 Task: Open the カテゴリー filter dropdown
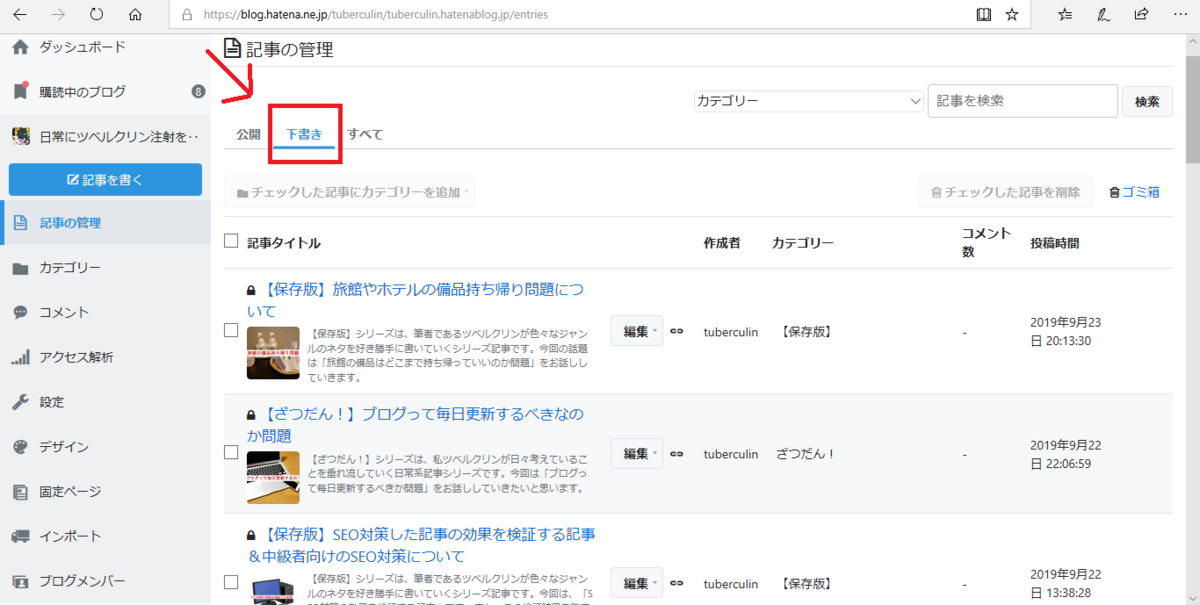coord(807,100)
